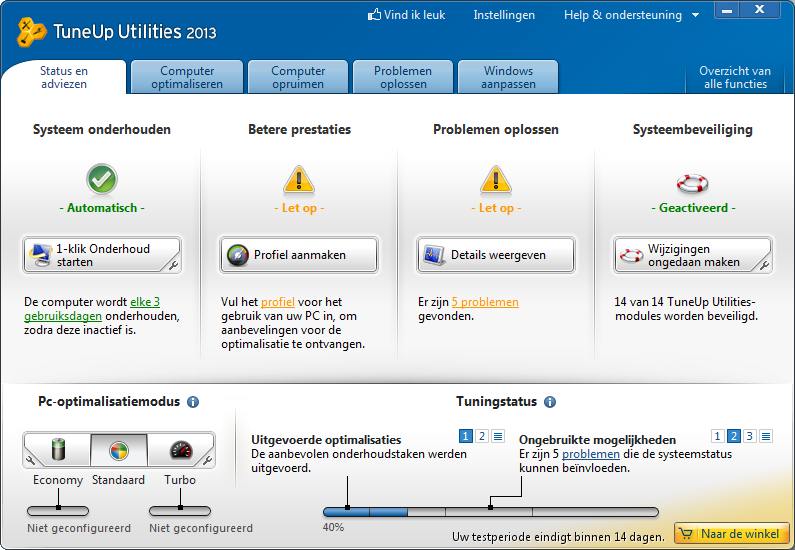
Task: Click the warning icon under Problemen oplossen
Action: tap(496, 180)
